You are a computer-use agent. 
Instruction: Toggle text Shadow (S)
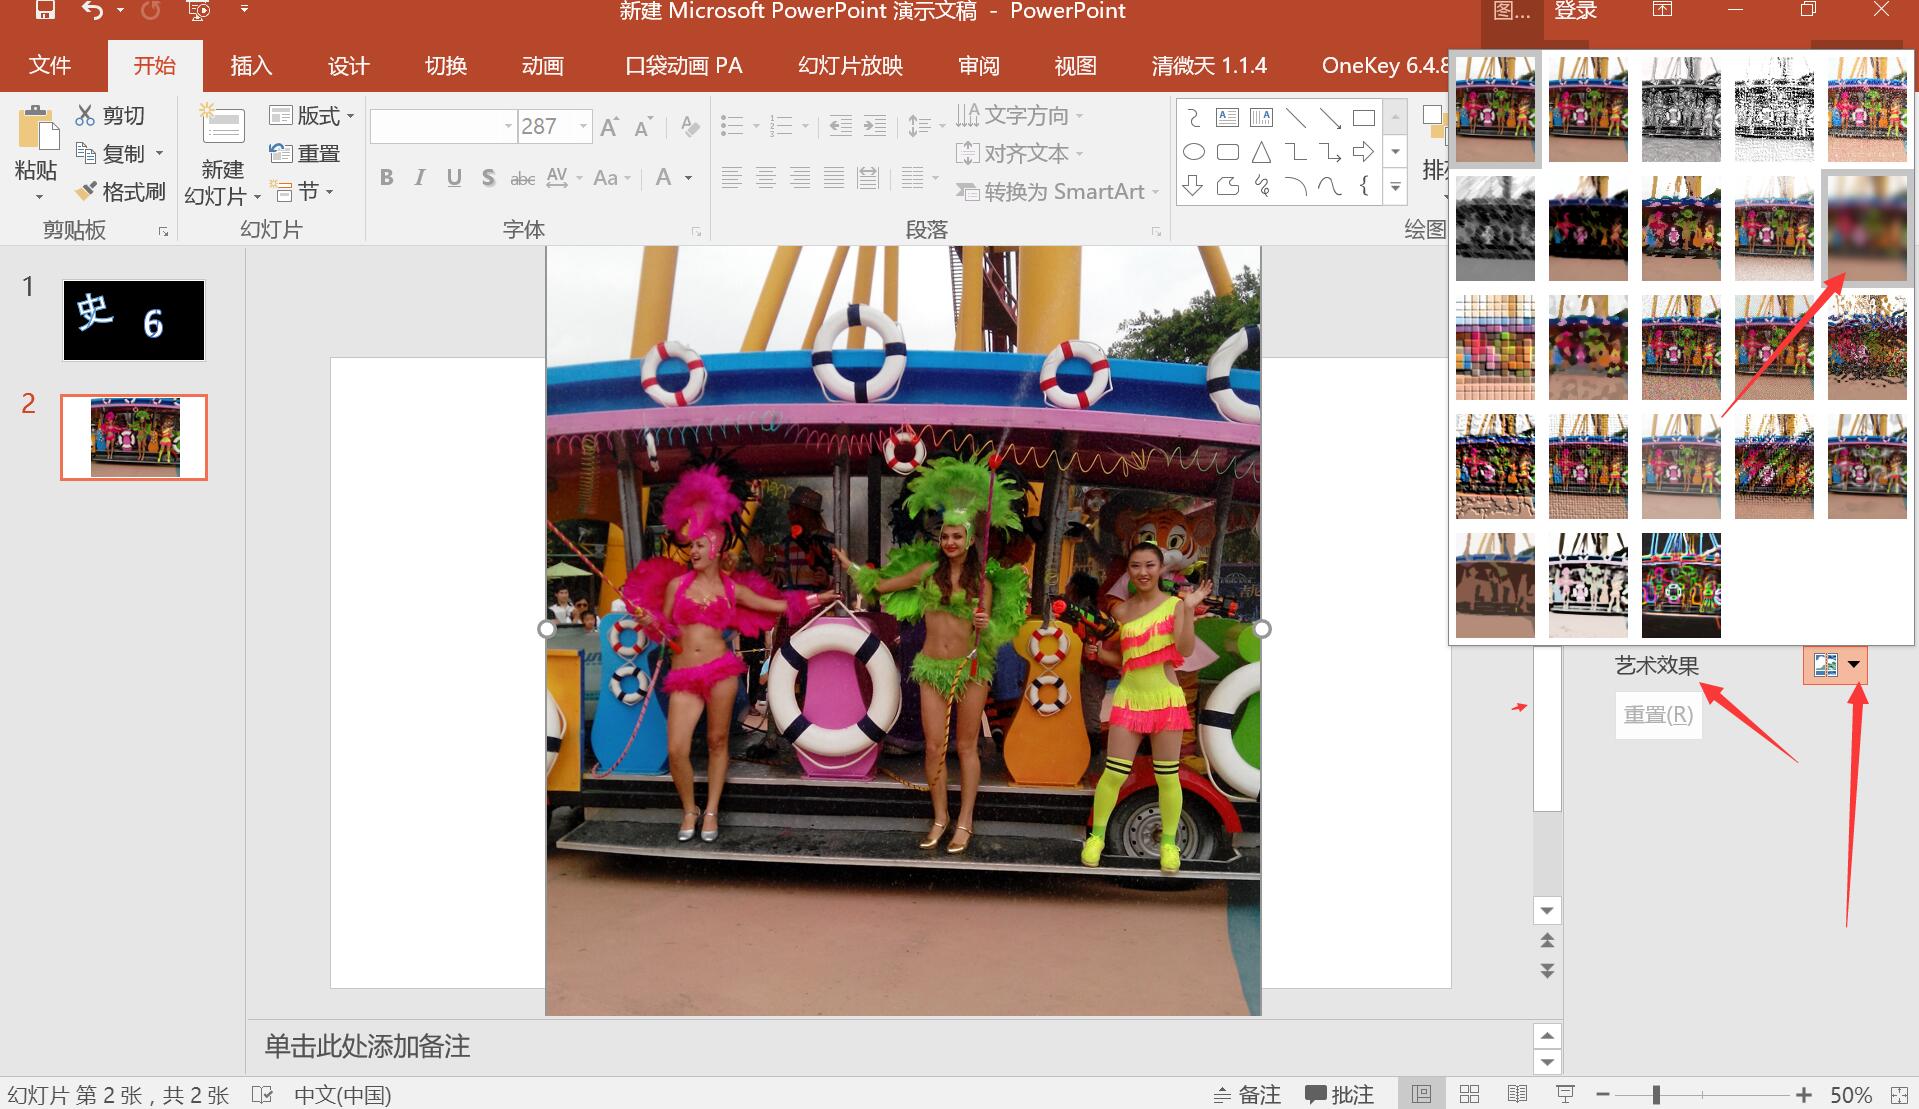tap(488, 178)
